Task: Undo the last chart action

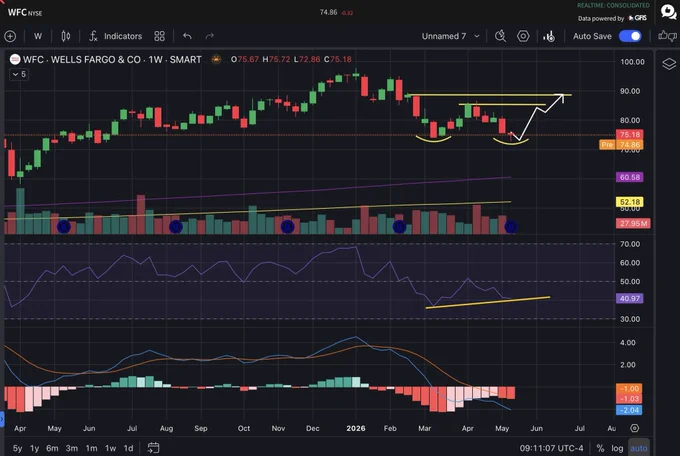Action: (x=187, y=36)
